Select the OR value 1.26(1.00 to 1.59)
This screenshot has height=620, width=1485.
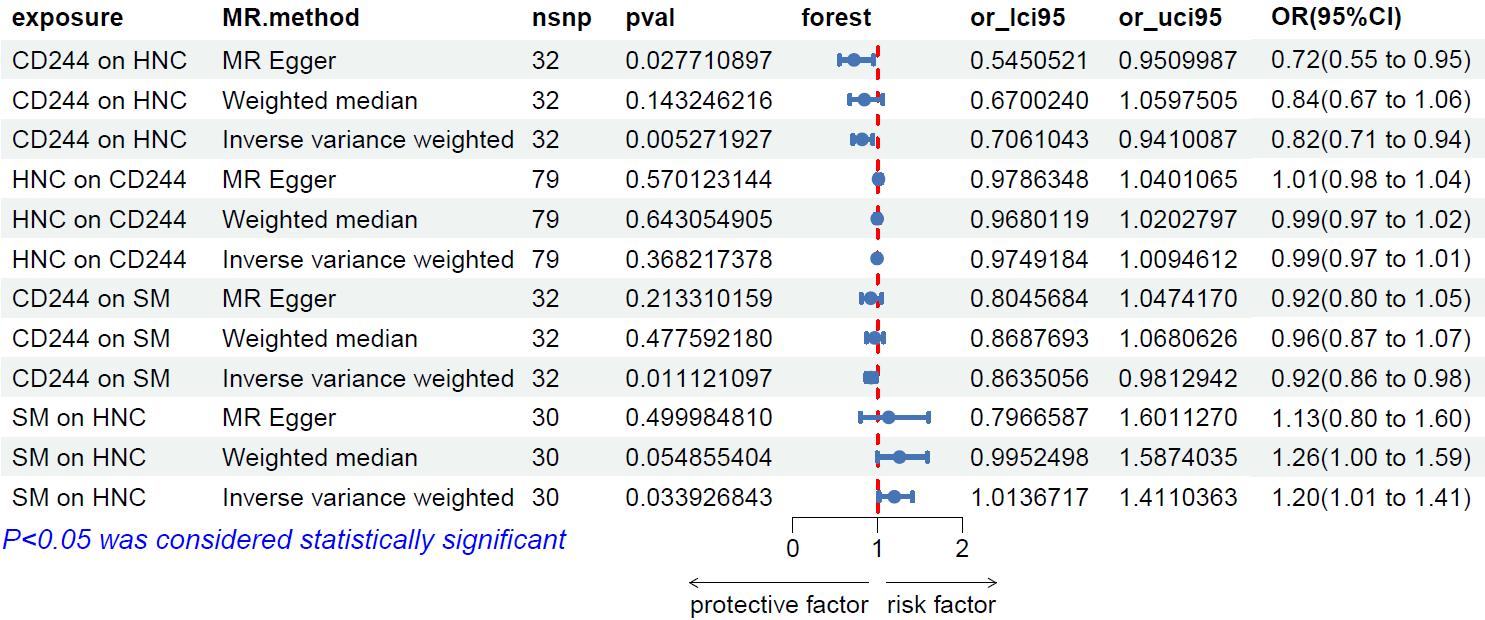point(1370,458)
